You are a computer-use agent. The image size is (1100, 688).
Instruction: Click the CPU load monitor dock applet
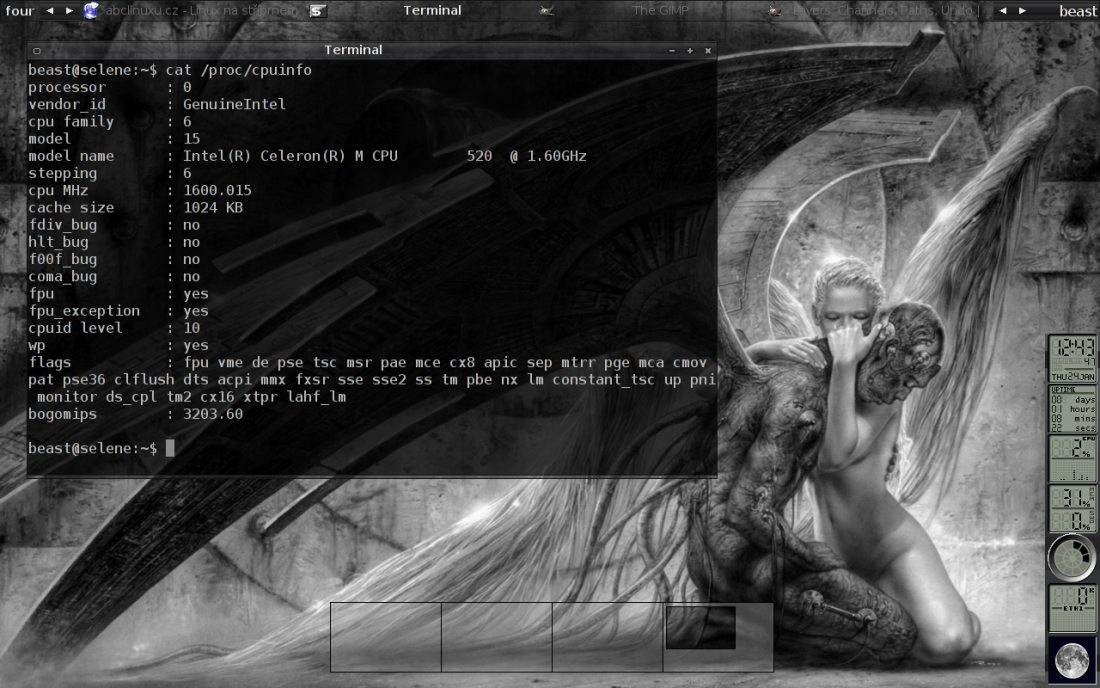coord(1072,459)
